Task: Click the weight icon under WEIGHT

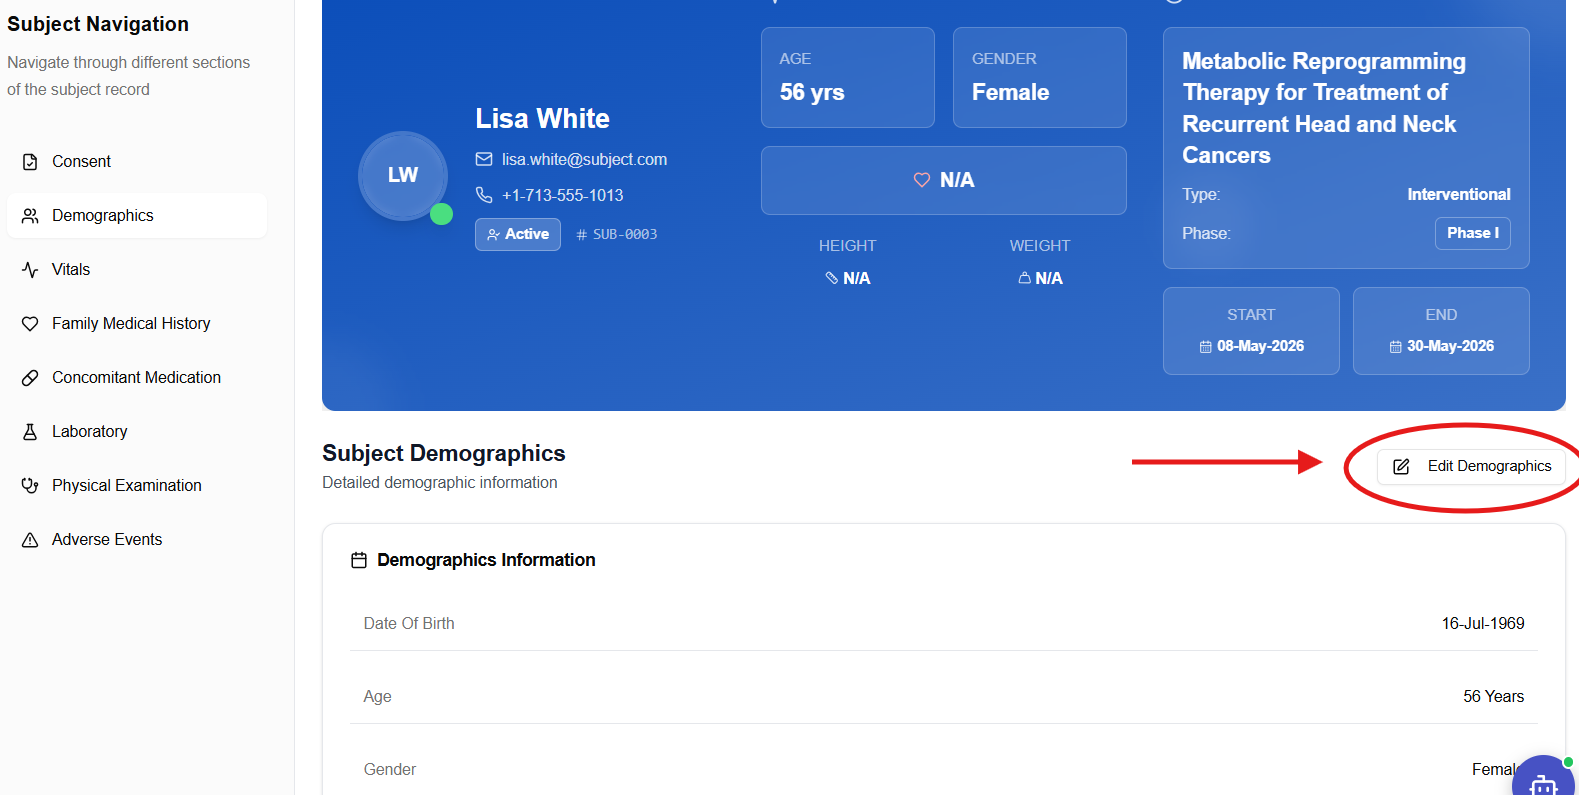Action: [x=1024, y=278]
